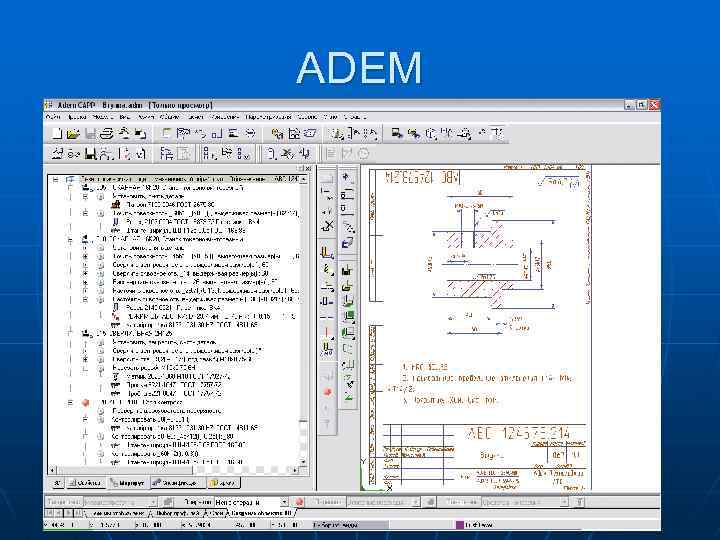This screenshot has width=720, height=540.
Task: Open the Вид menu in menu bar
Action: 125,117
